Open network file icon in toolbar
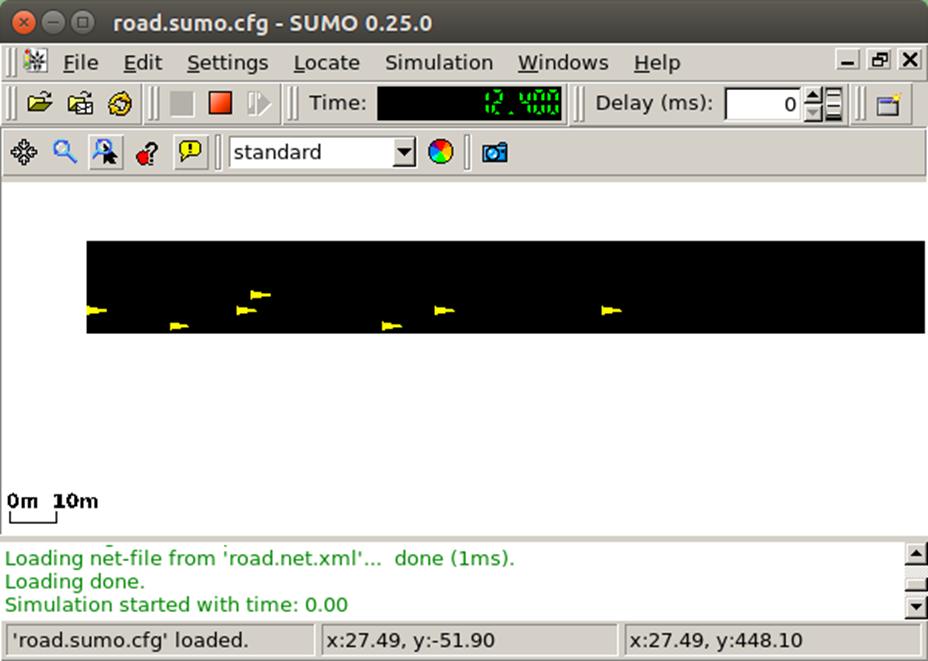928x661 pixels. pos(80,104)
